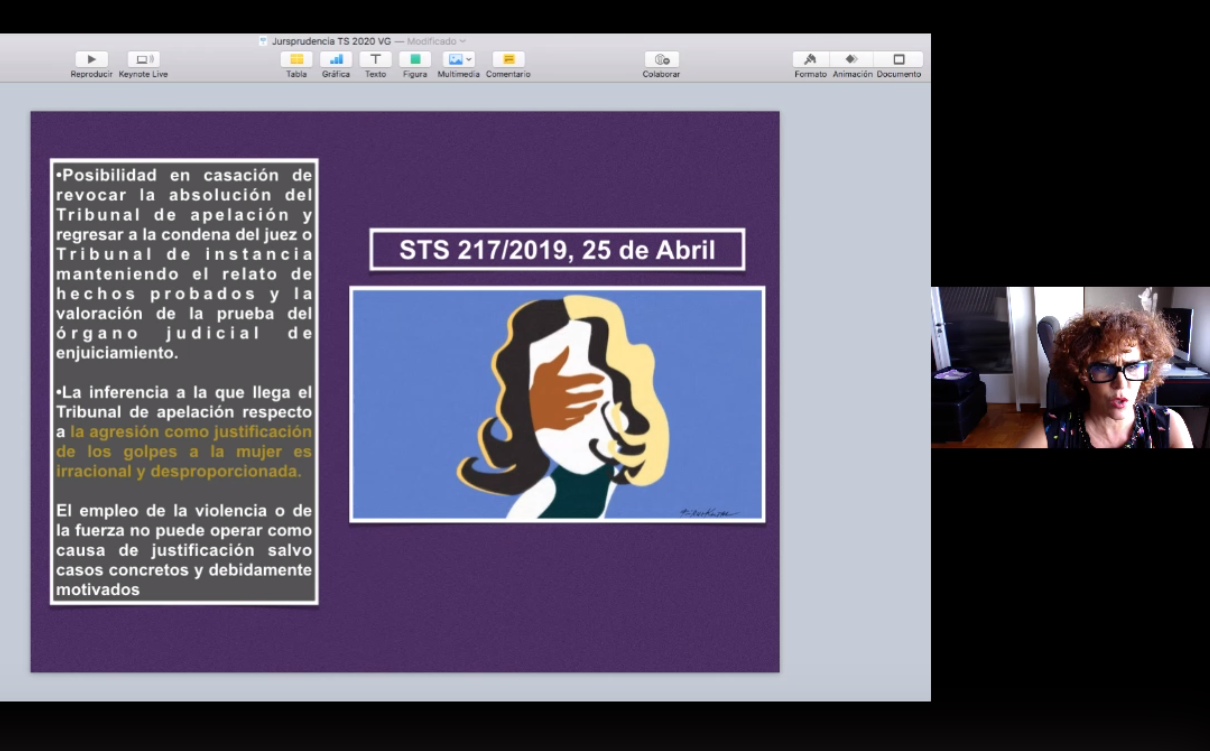Screen dimensions: 1210x751
Task: Toggle the Formato inspector panel
Action: pyautogui.click(x=810, y=60)
